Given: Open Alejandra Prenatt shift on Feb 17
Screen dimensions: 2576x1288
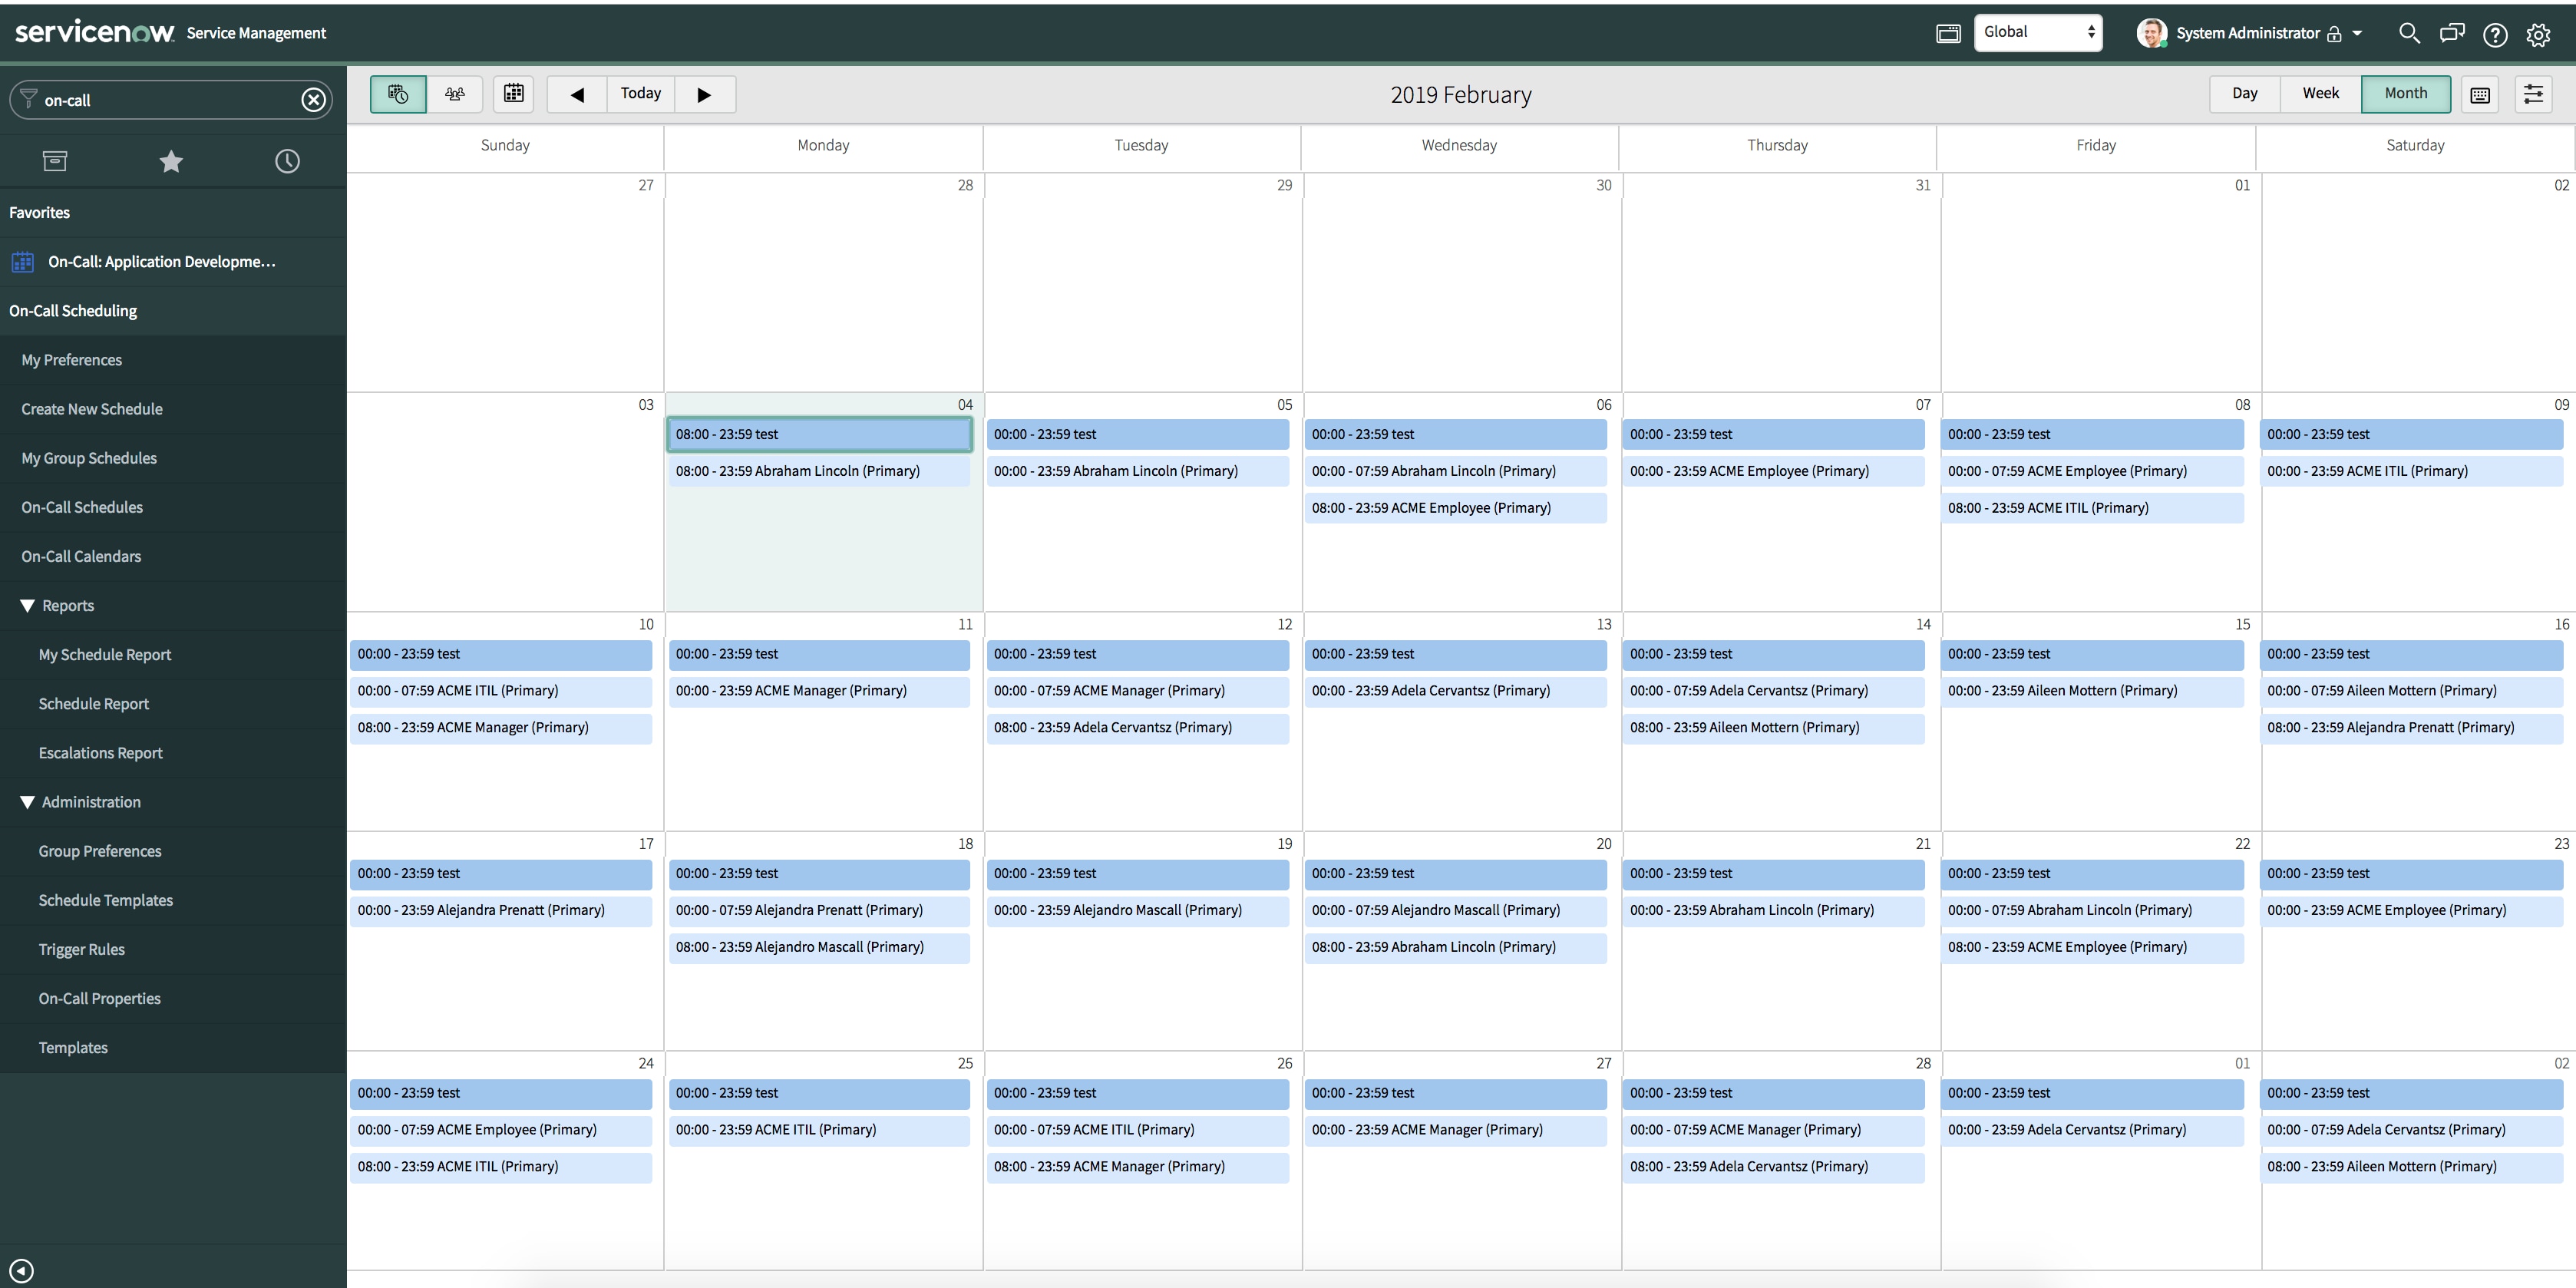Looking at the screenshot, I should (x=501, y=910).
